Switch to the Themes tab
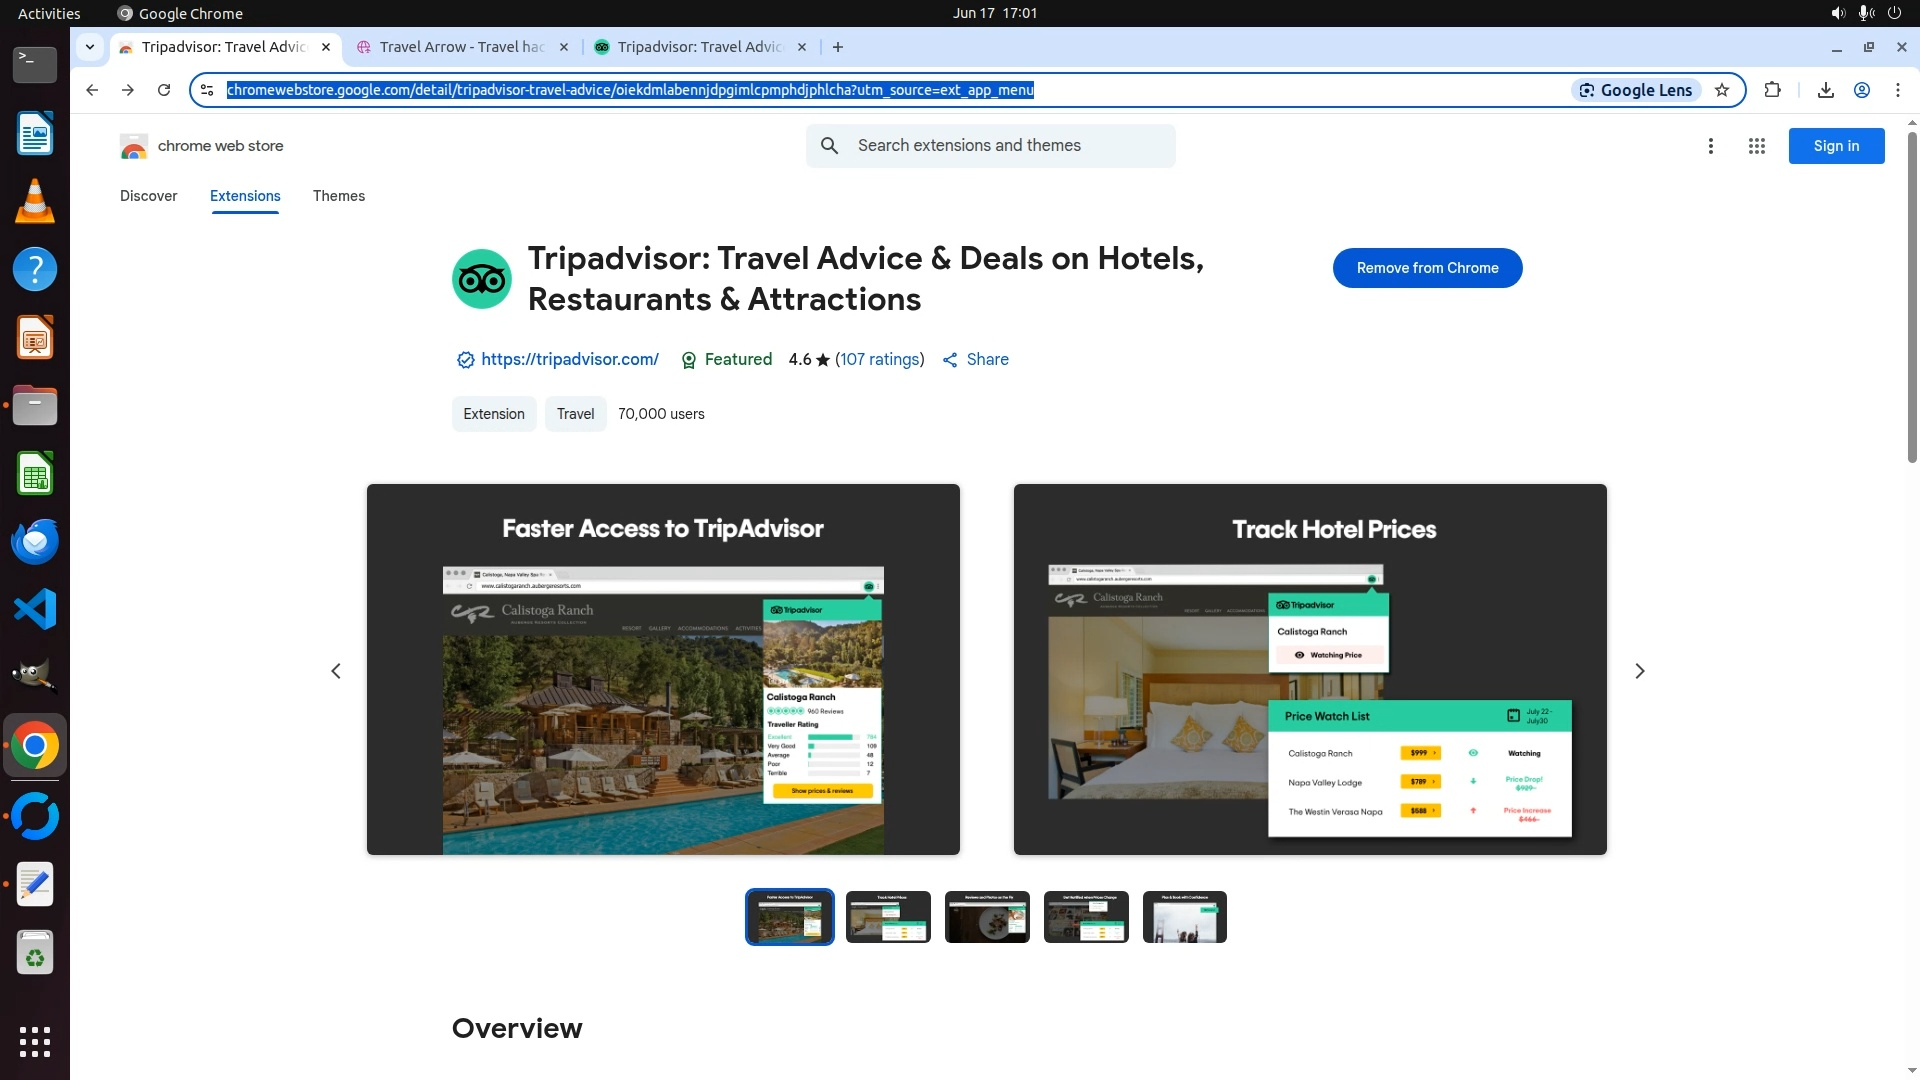The height and width of the screenshot is (1080, 1920). [x=338, y=196]
